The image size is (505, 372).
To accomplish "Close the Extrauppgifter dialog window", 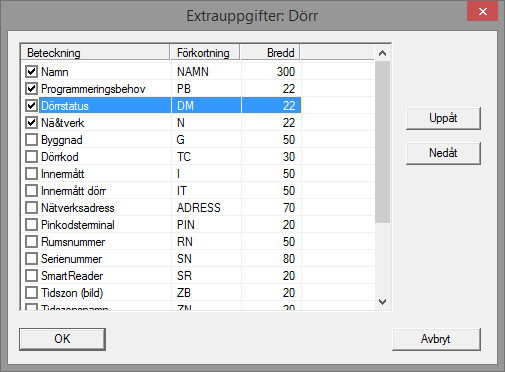I will pos(483,12).
